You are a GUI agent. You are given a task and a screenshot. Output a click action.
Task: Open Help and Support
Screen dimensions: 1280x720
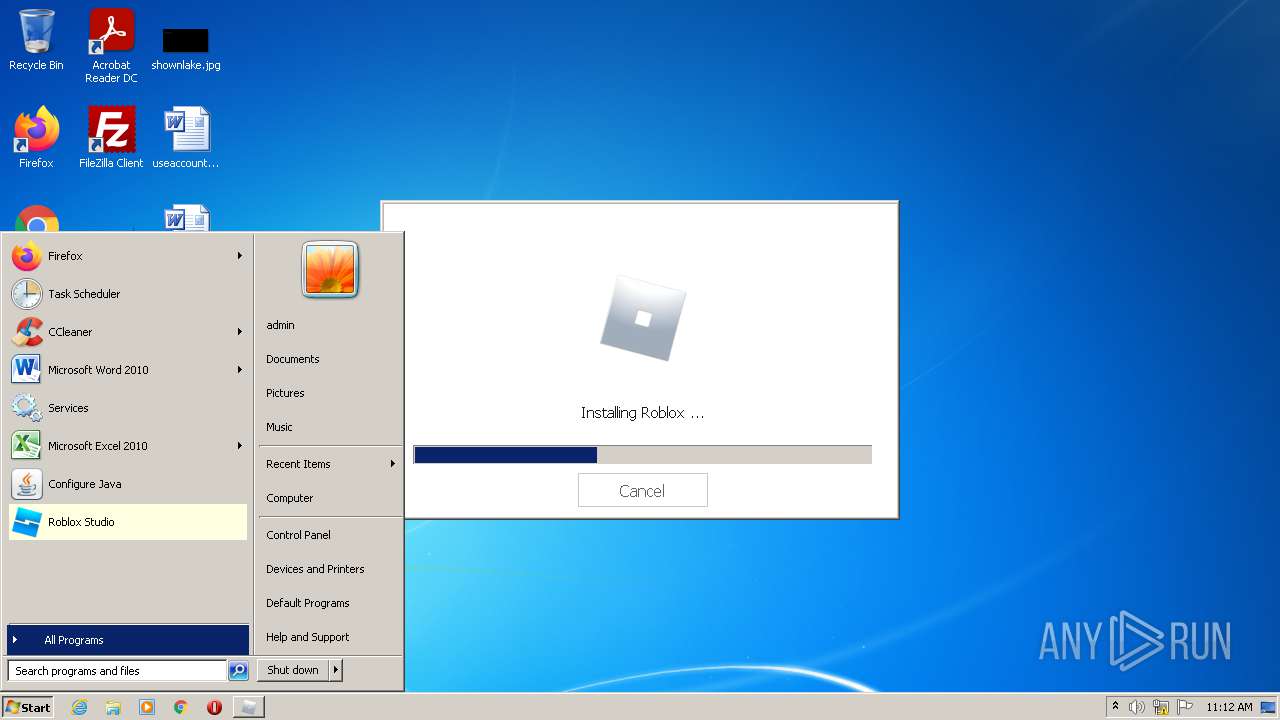[x=308, y=637]
